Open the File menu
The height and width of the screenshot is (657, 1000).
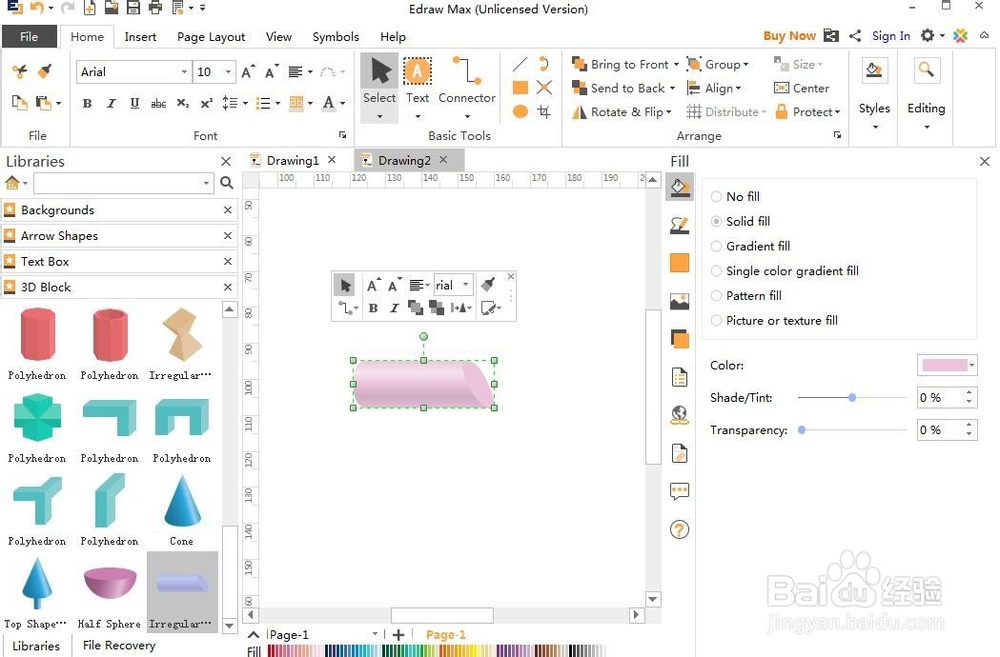29,36
